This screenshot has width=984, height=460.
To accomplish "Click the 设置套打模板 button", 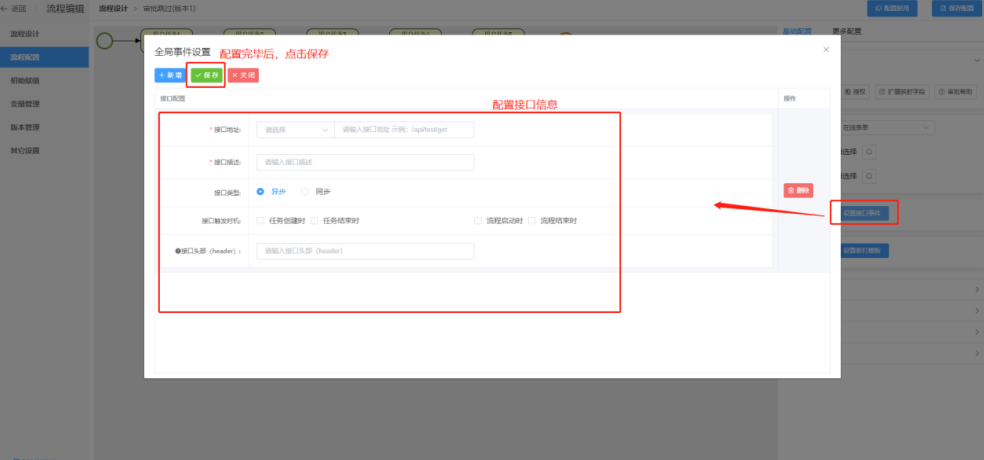I will click(864, 250).
